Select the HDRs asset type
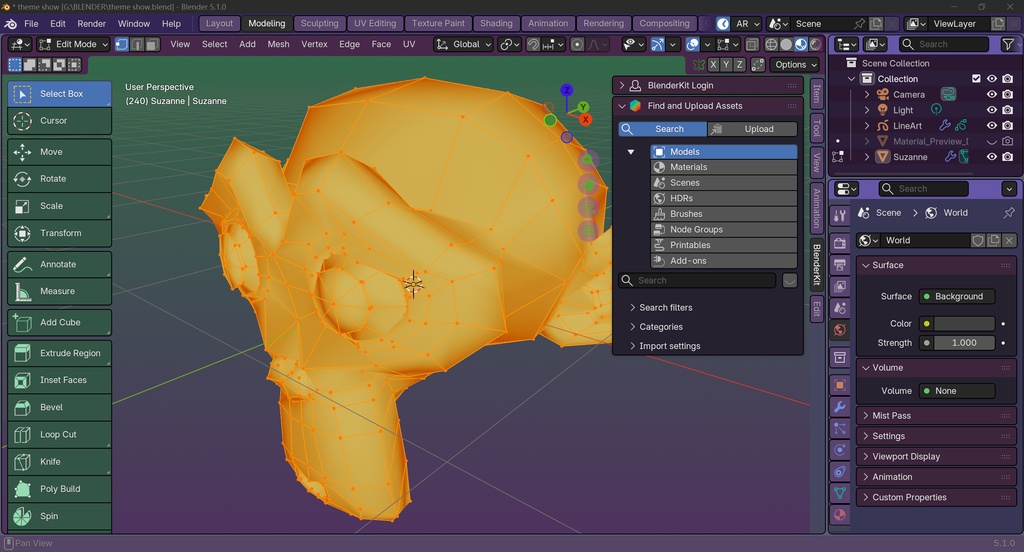1024x552 pixels. (x=724, y=198)
